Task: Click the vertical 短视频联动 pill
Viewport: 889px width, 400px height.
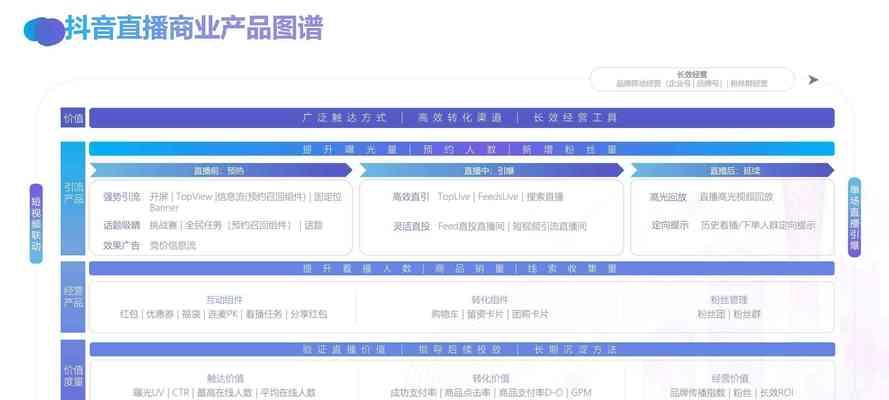Action: (36, 223)
